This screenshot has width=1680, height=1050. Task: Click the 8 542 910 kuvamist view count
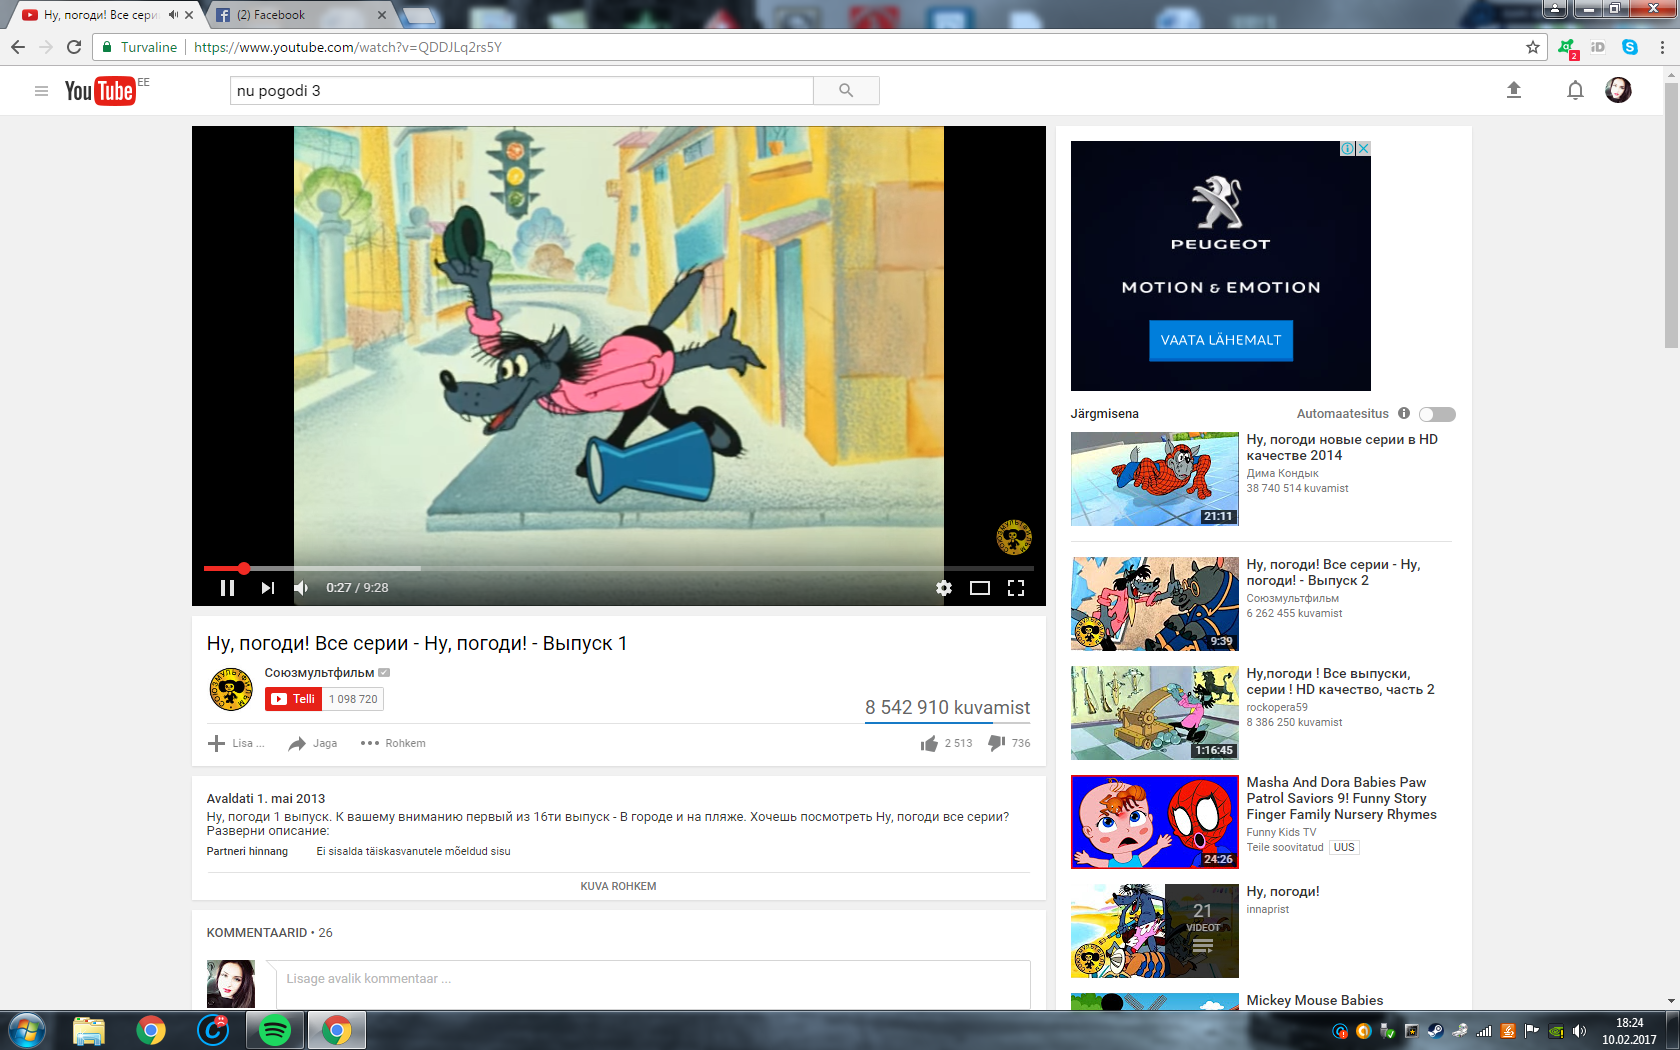[x=947, y=707]
